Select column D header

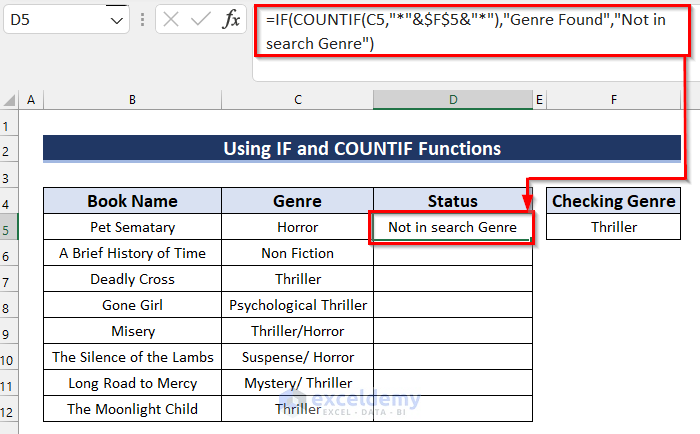coord(453,99)
